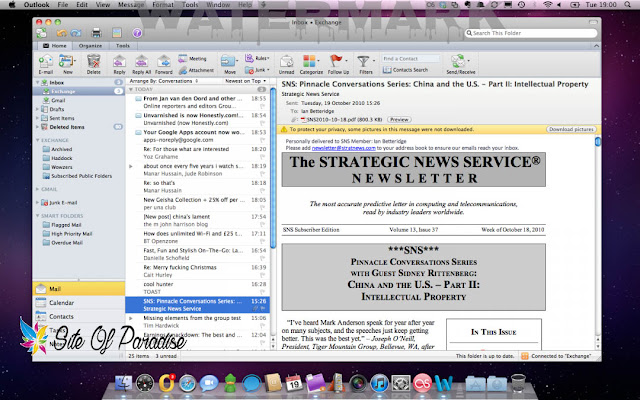Image resolution: width=640 pixels, height=400 pixels.
Task: Click the undo arrow in title toolbar
Action: click(62, 33)
